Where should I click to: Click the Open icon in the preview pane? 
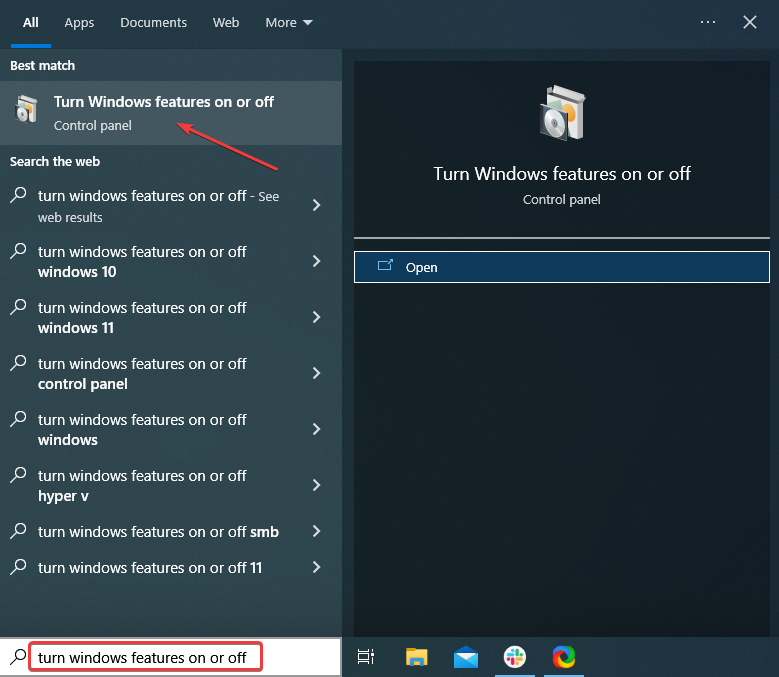pyautogui.click(x=385, y=266)
